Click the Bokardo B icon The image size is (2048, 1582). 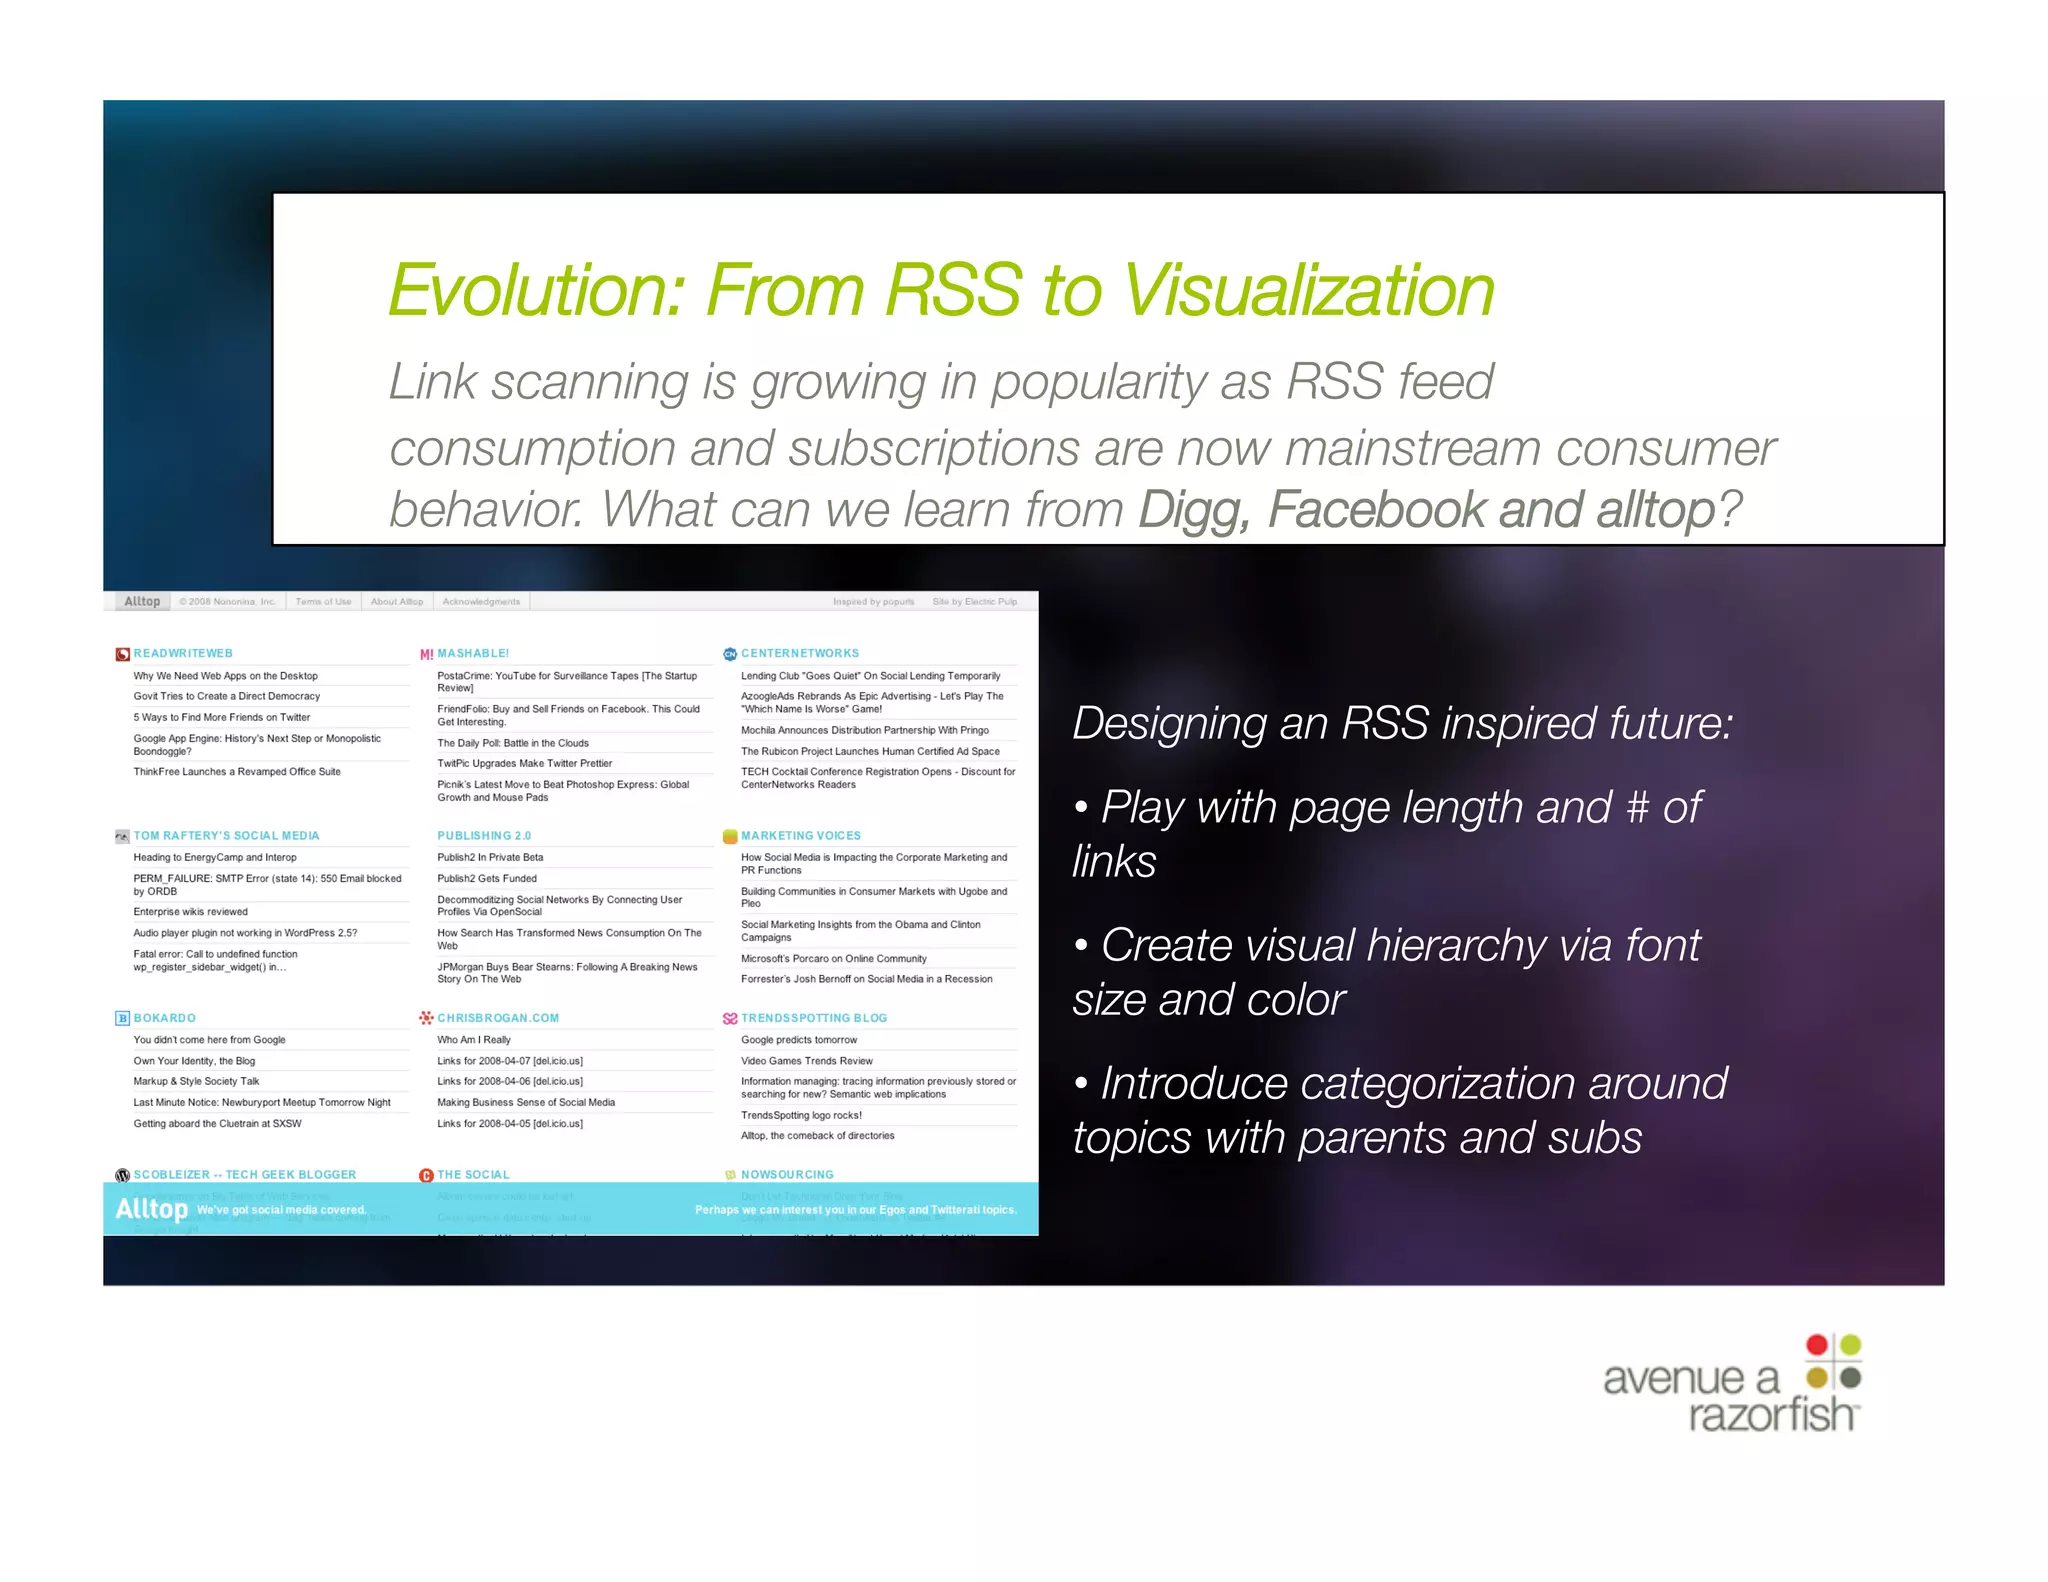point(122,1018)
